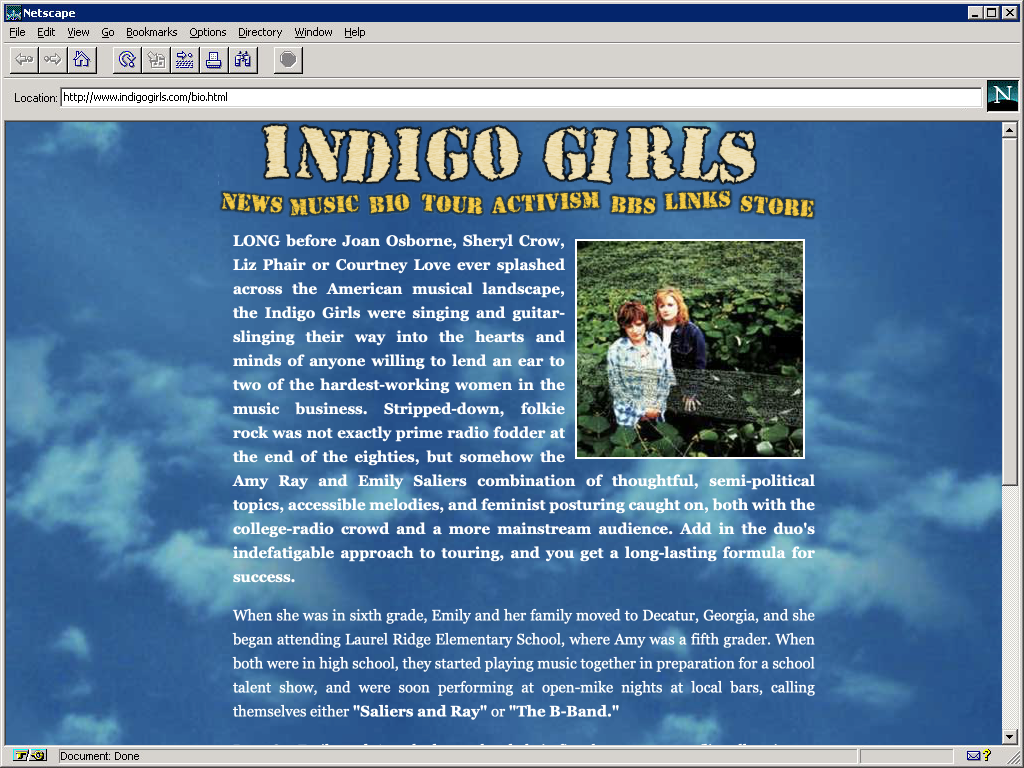Click the Stop loading icon

(x=287, y=59)
